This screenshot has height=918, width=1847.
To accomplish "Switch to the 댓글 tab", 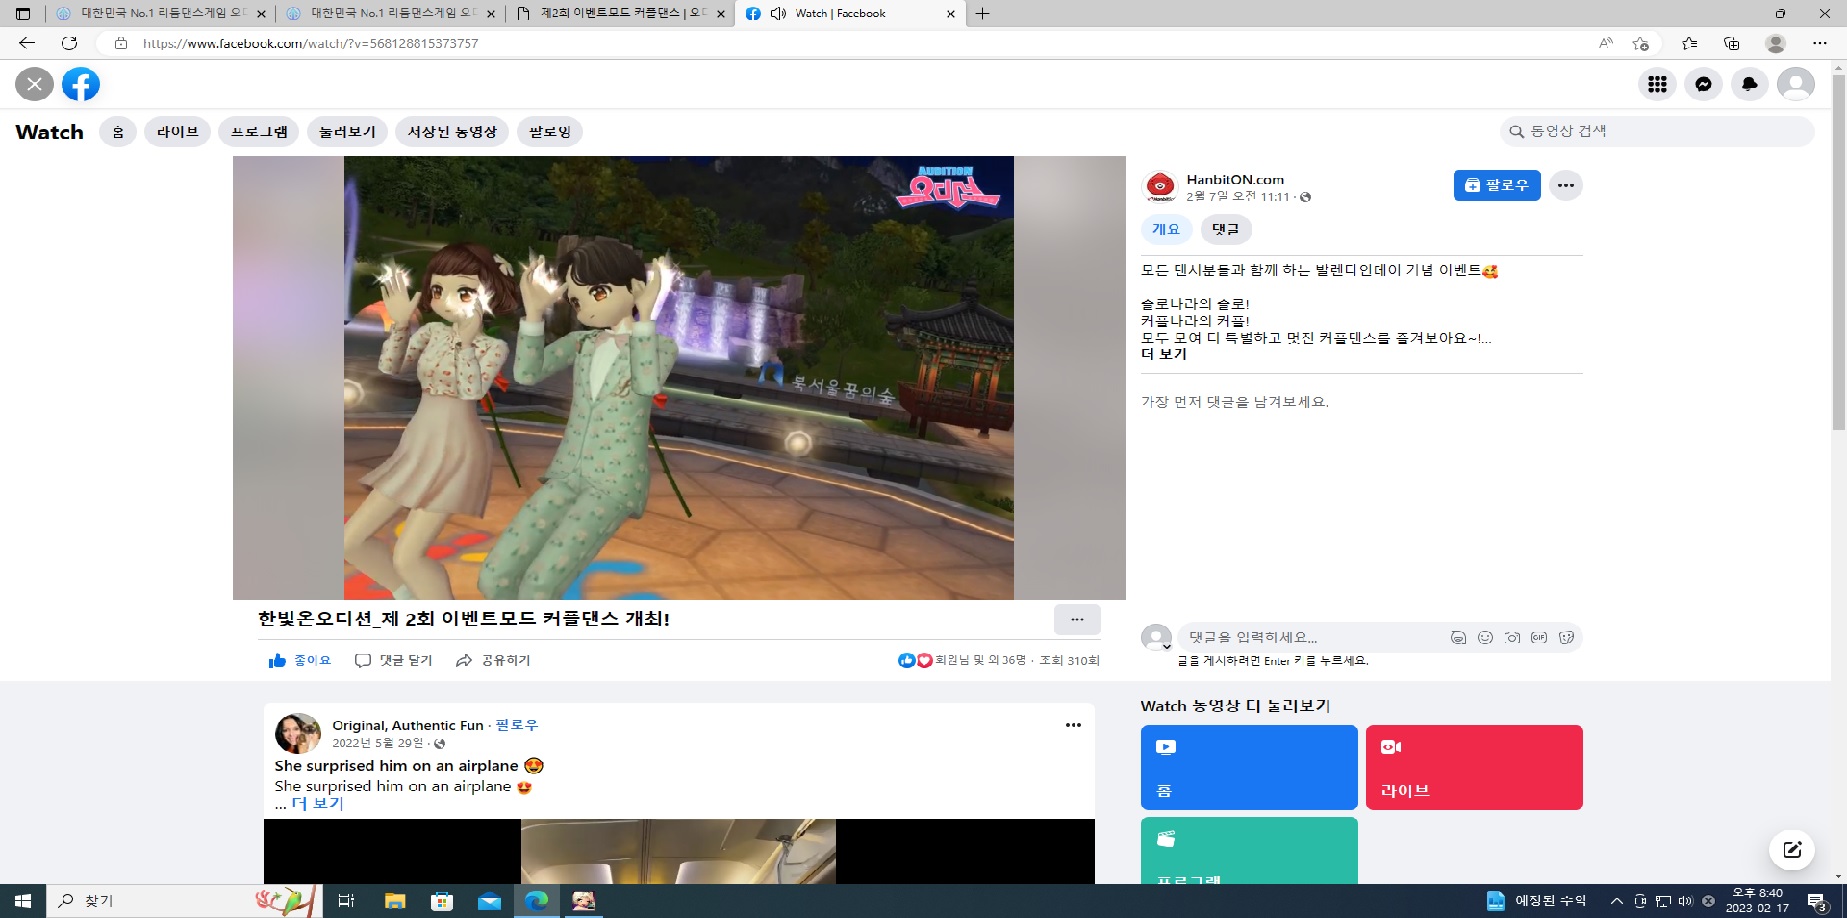I will click(x=1225, y=229).
